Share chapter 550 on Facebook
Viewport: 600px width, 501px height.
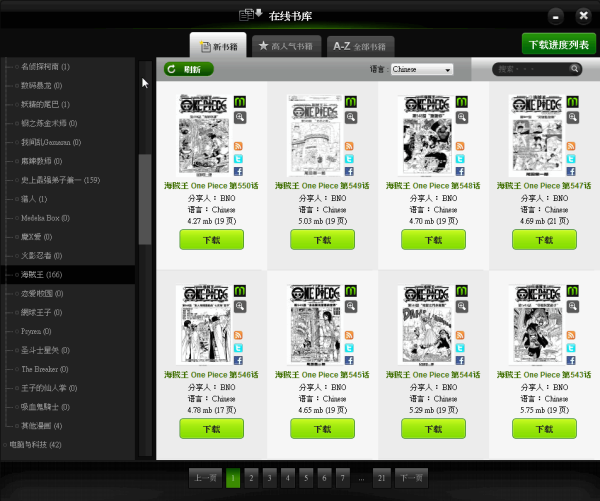[x=238, y=171]
